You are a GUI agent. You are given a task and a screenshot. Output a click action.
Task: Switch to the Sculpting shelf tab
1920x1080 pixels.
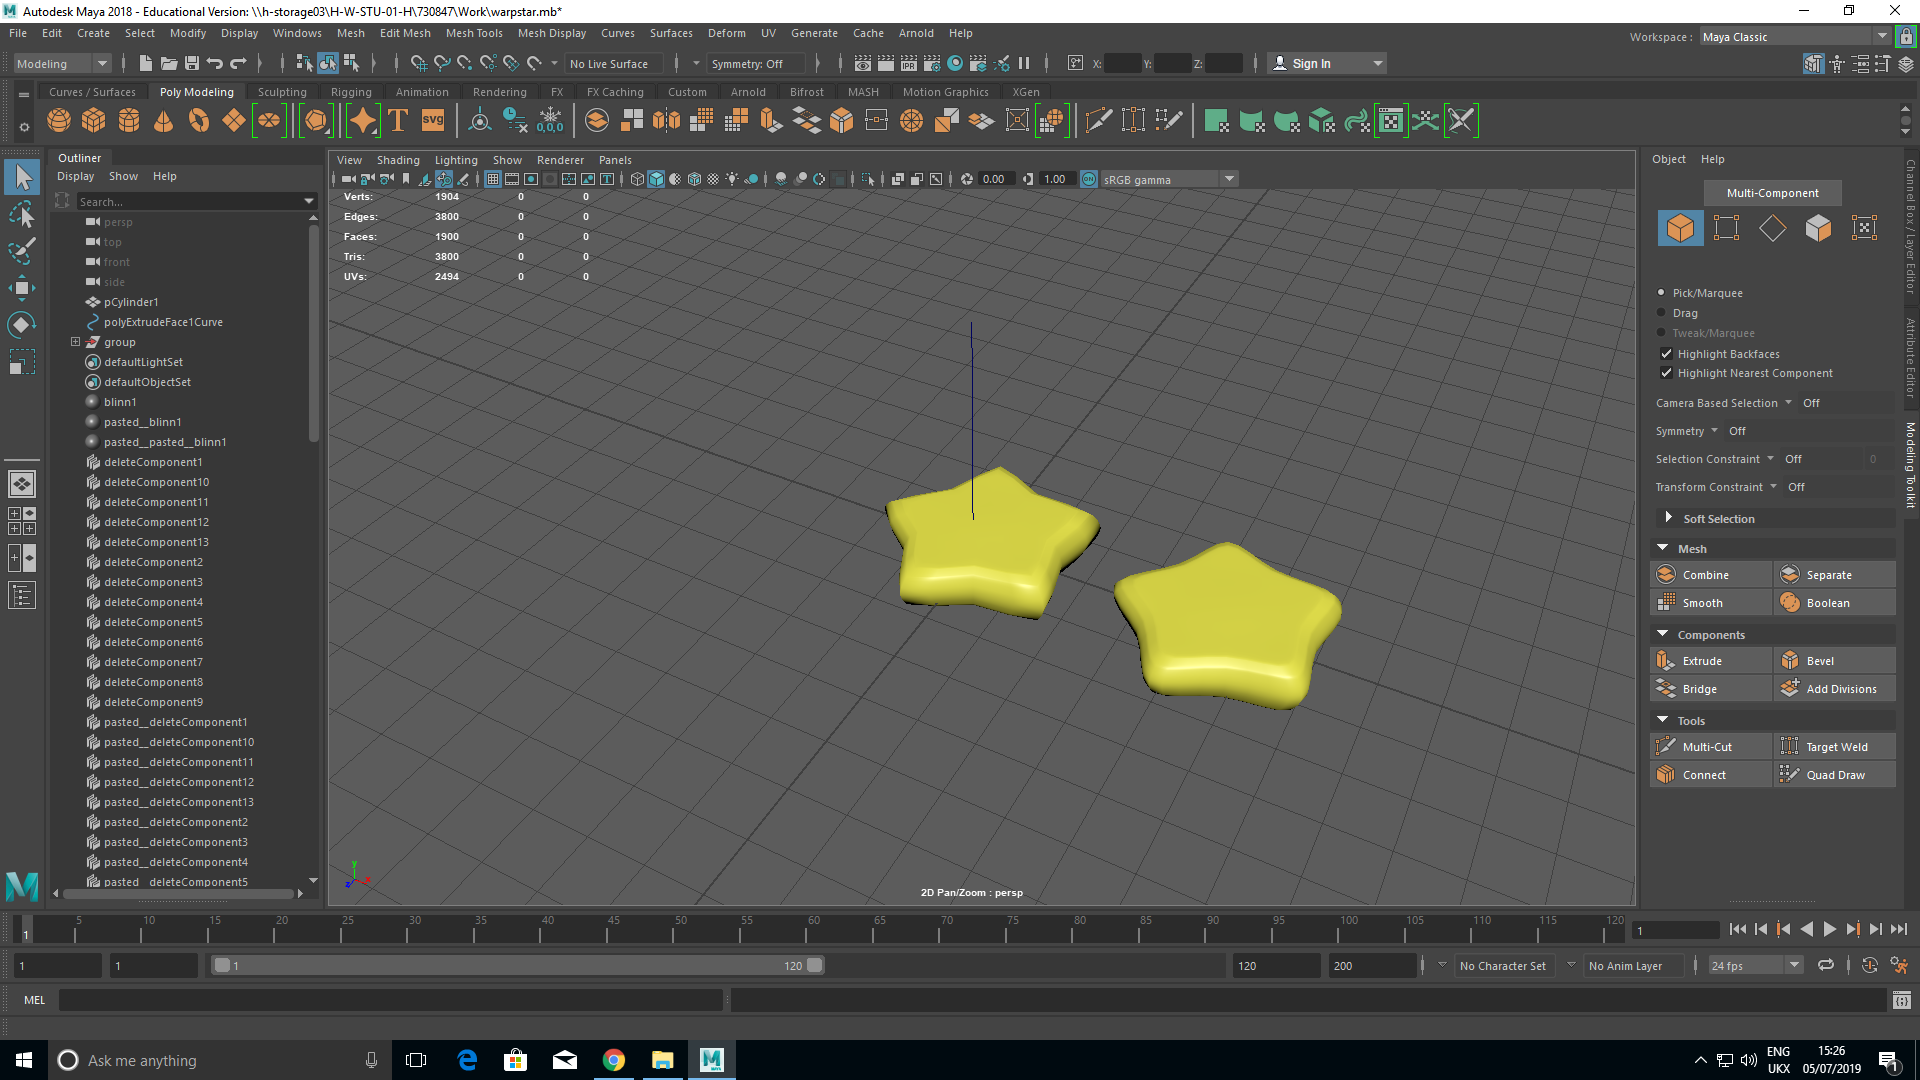pos(282,92)
